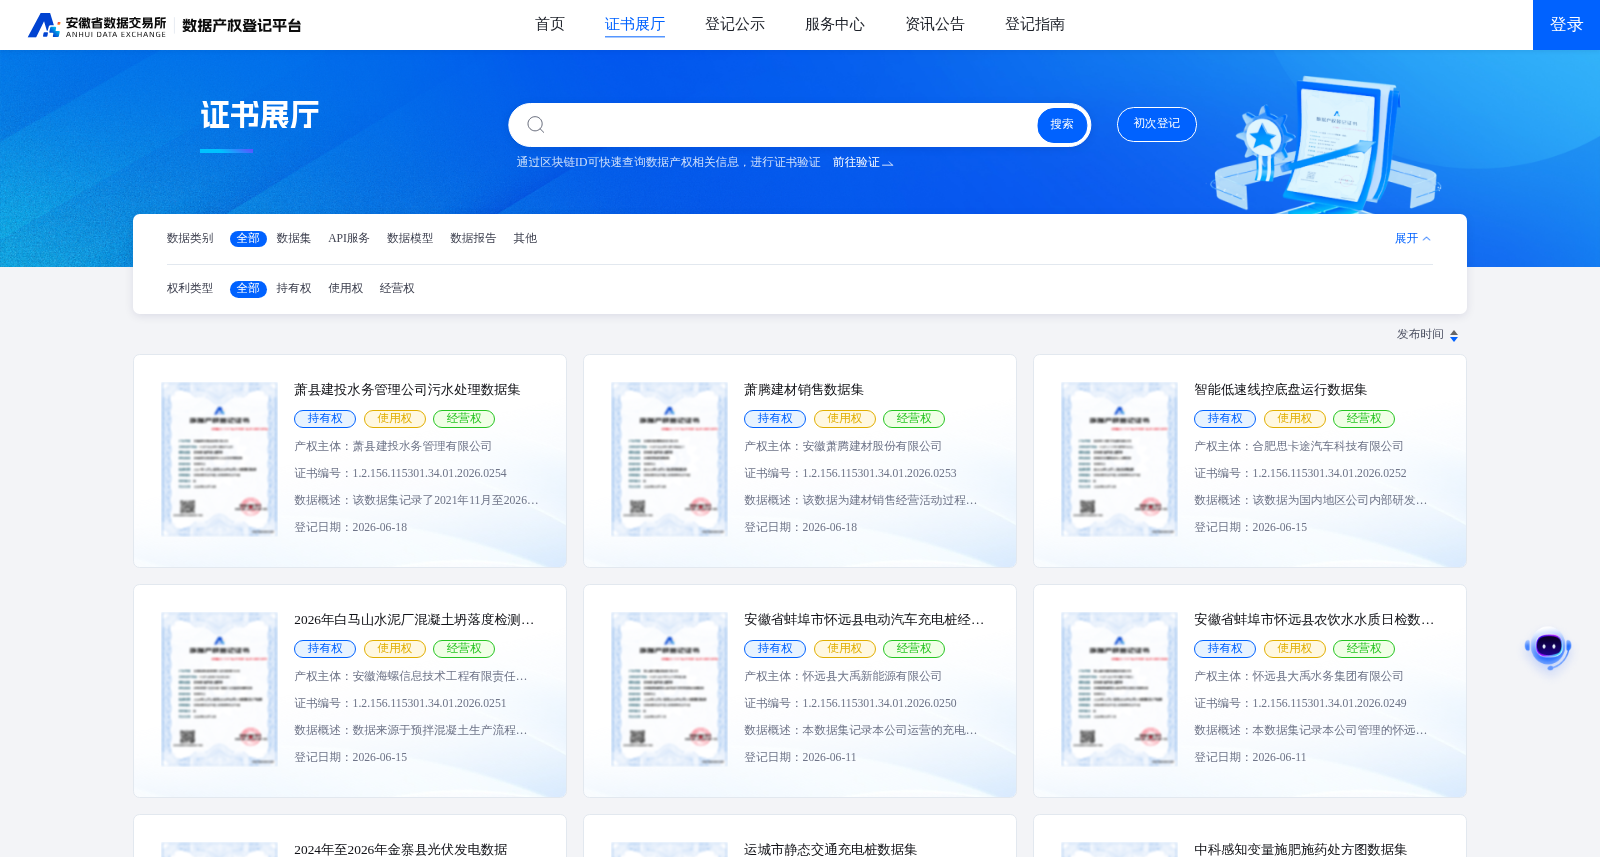Filter data category by 数据报告
Viewport: 1600px width, 857px height.
[x=473, y=238]
